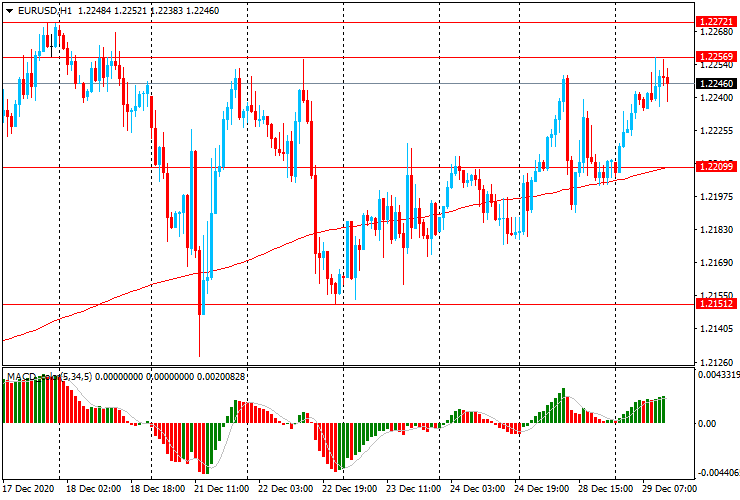Select the 1.22099 red price label
Image resolution: width=740 pixels, height=500 pixels.
tap(717, 166)
